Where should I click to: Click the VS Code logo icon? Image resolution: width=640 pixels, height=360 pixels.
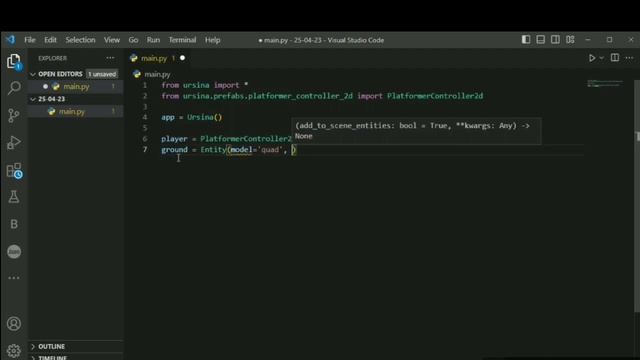(10, 40)
